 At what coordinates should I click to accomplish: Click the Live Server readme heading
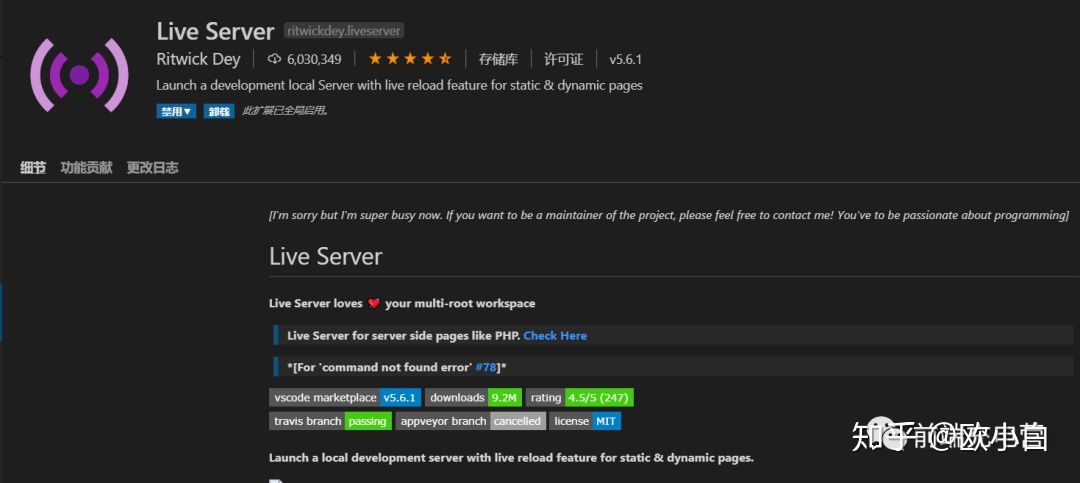click(x=326, y=256)
